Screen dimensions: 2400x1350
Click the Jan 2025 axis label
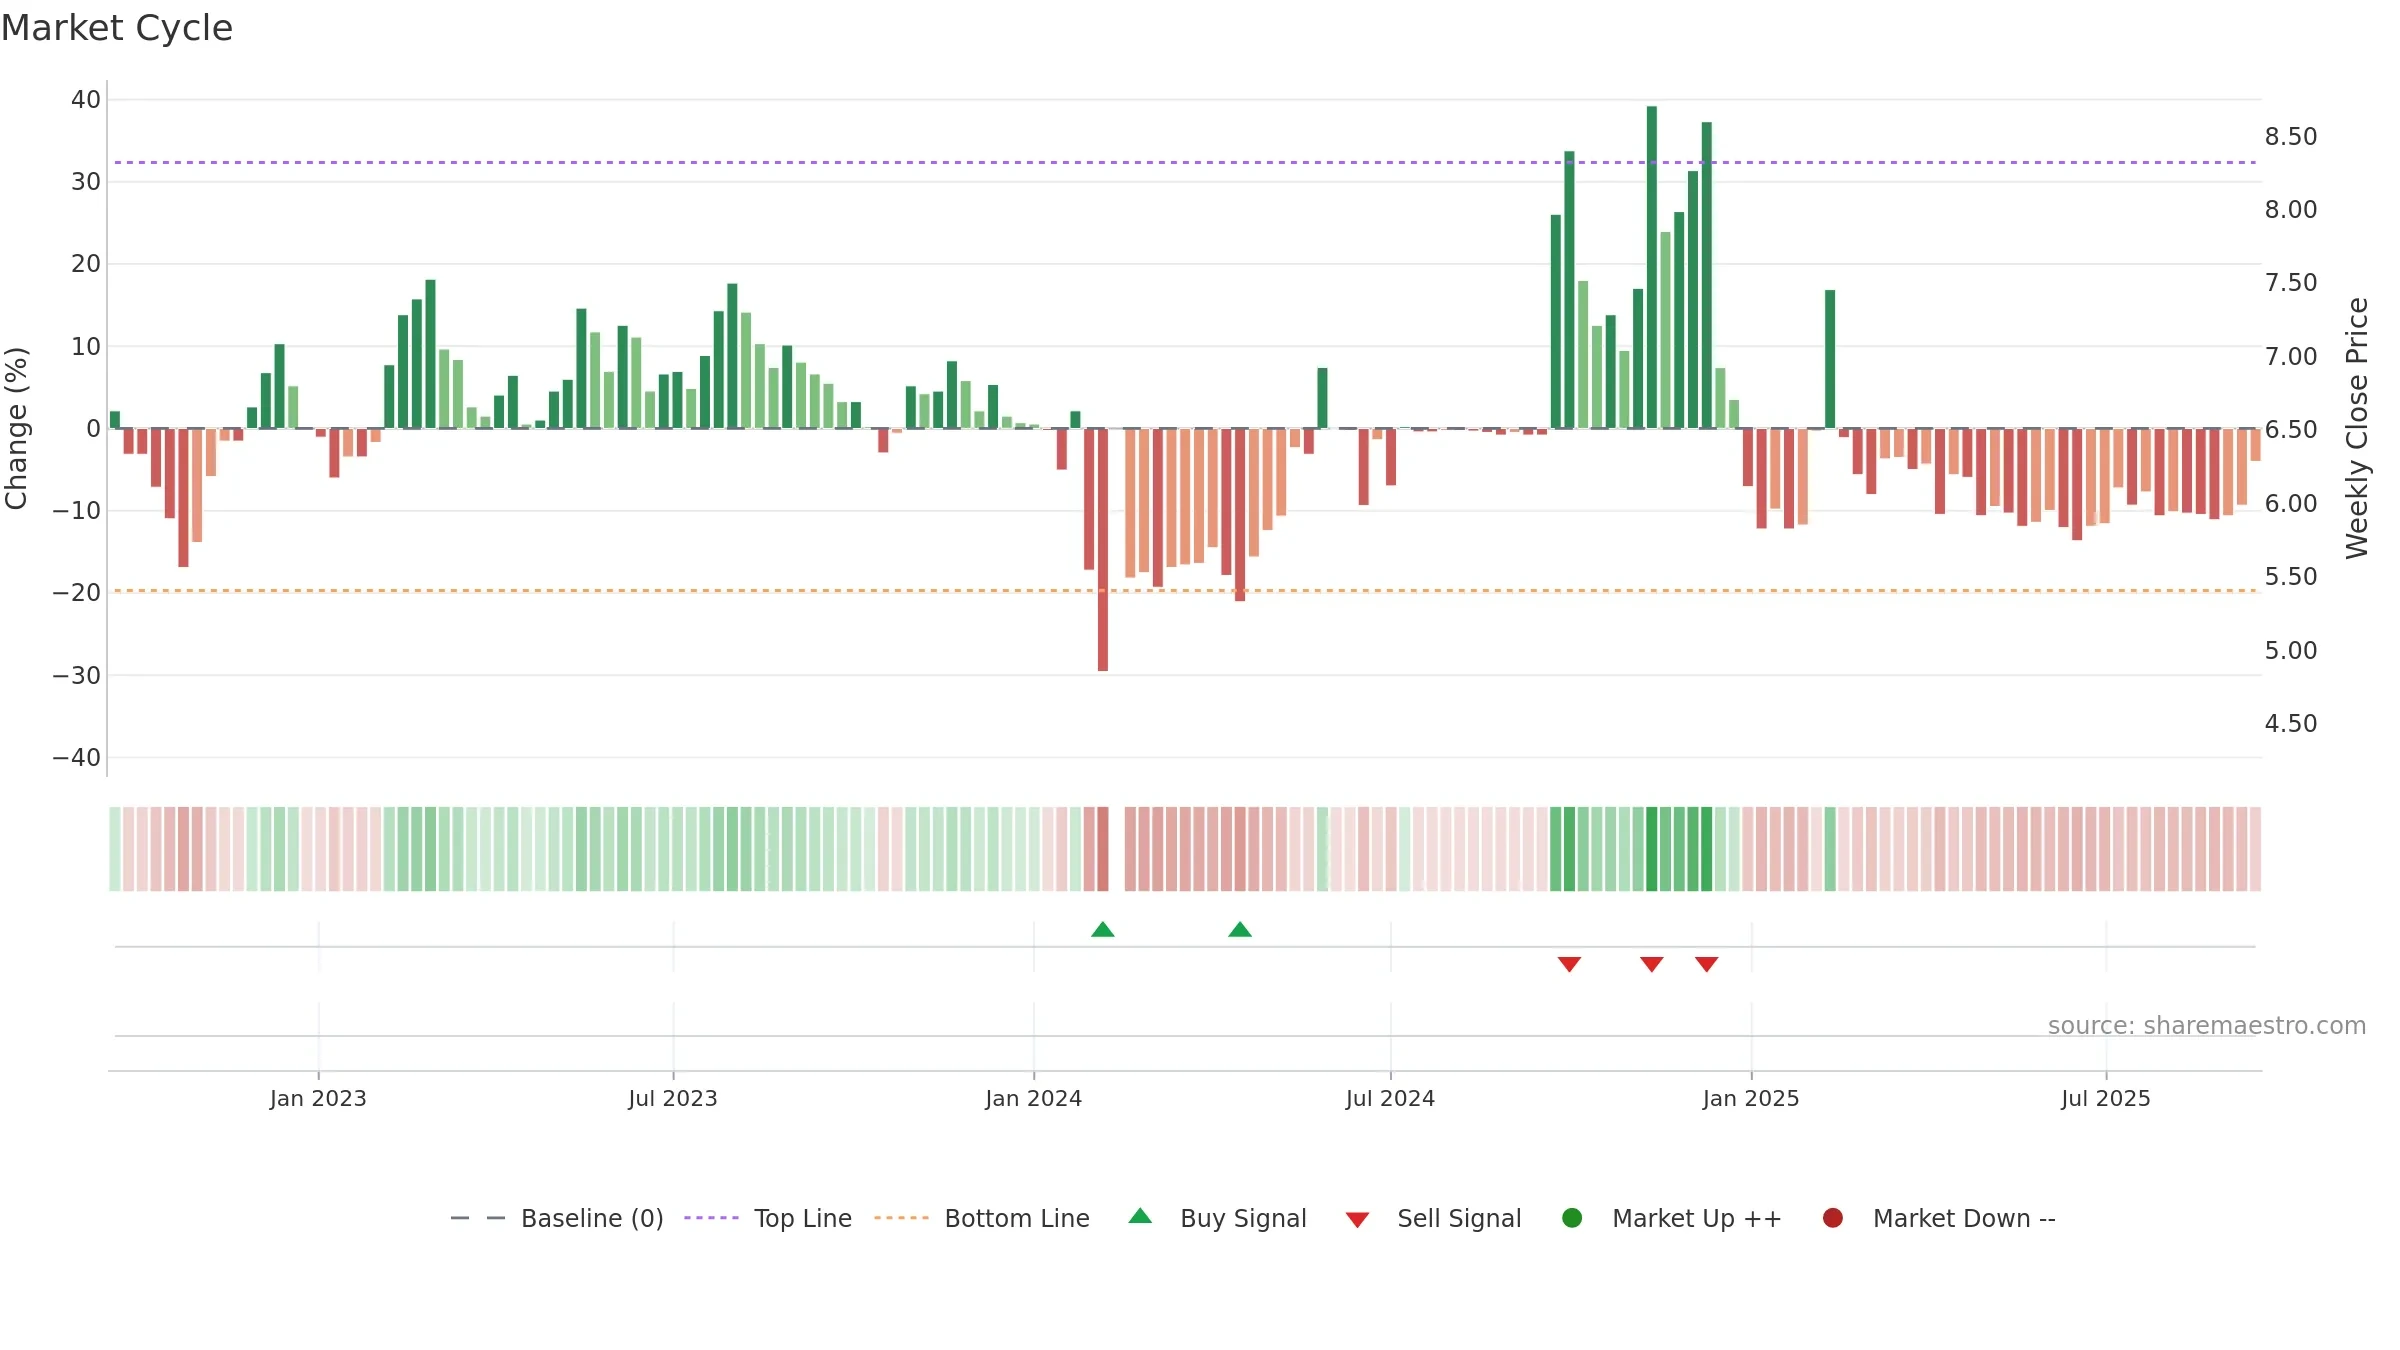[1751, 1099]
